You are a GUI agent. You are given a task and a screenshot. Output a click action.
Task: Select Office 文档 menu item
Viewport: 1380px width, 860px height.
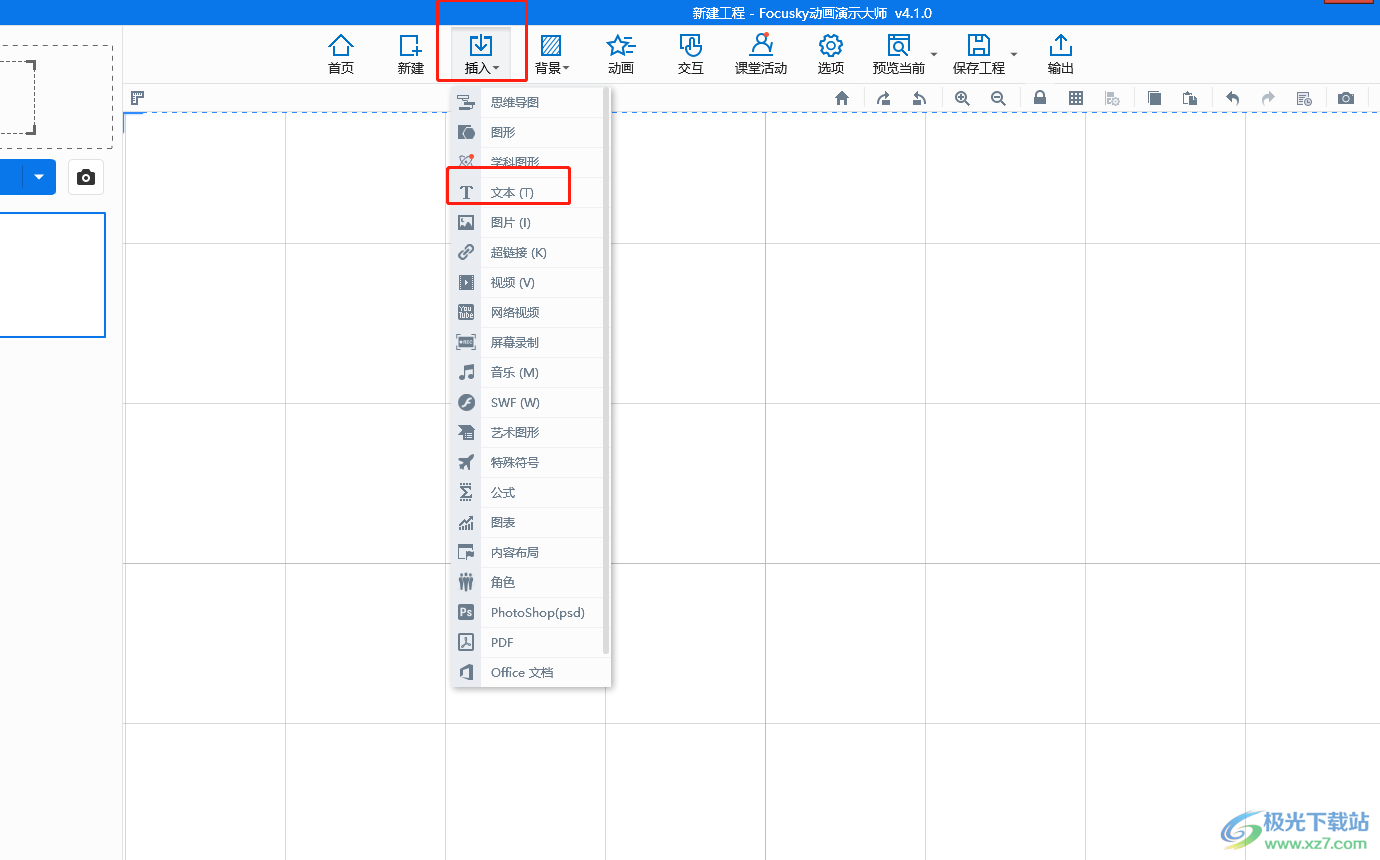(x=528, y=672)
